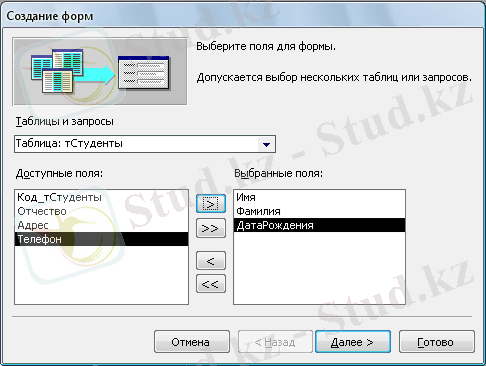Open the Таблицы и запросы dropdown arrow

point(266,144)
